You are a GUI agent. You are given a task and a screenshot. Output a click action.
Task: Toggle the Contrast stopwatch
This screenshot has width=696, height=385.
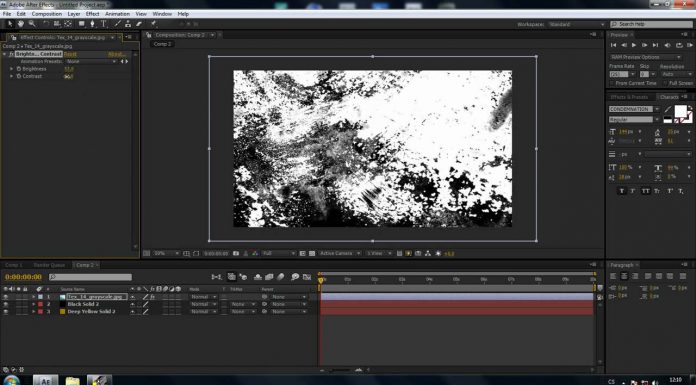click(19, 76)
